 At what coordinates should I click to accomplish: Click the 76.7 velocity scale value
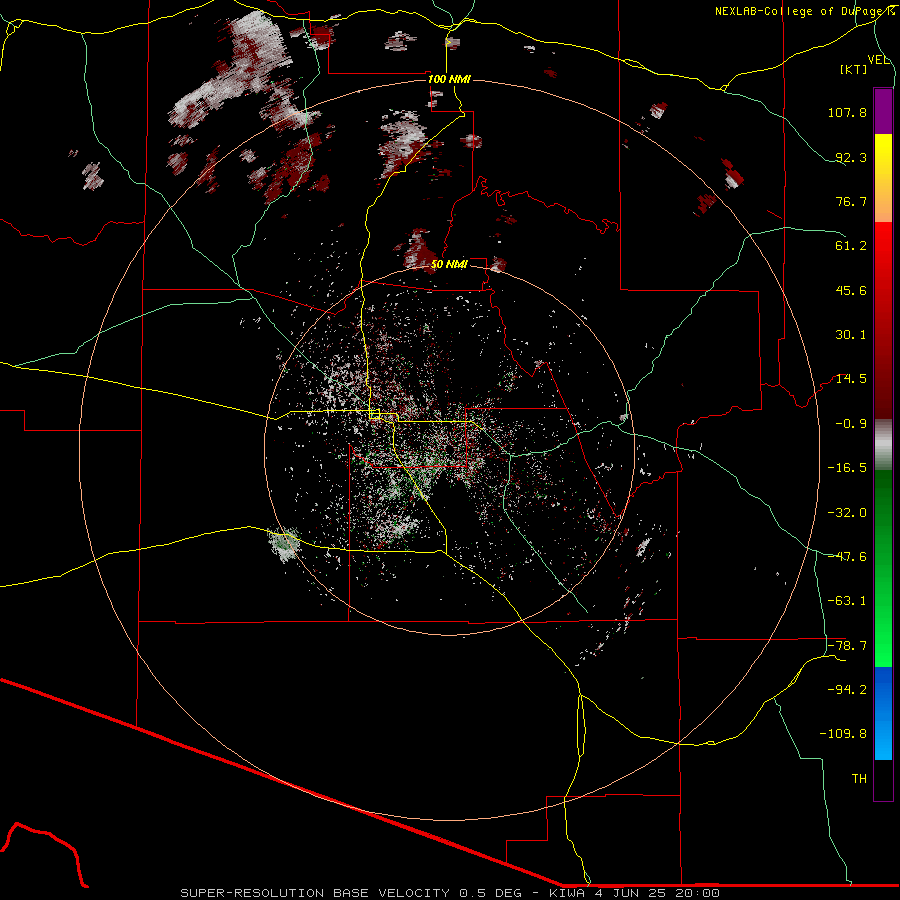(x=851, y=201)
